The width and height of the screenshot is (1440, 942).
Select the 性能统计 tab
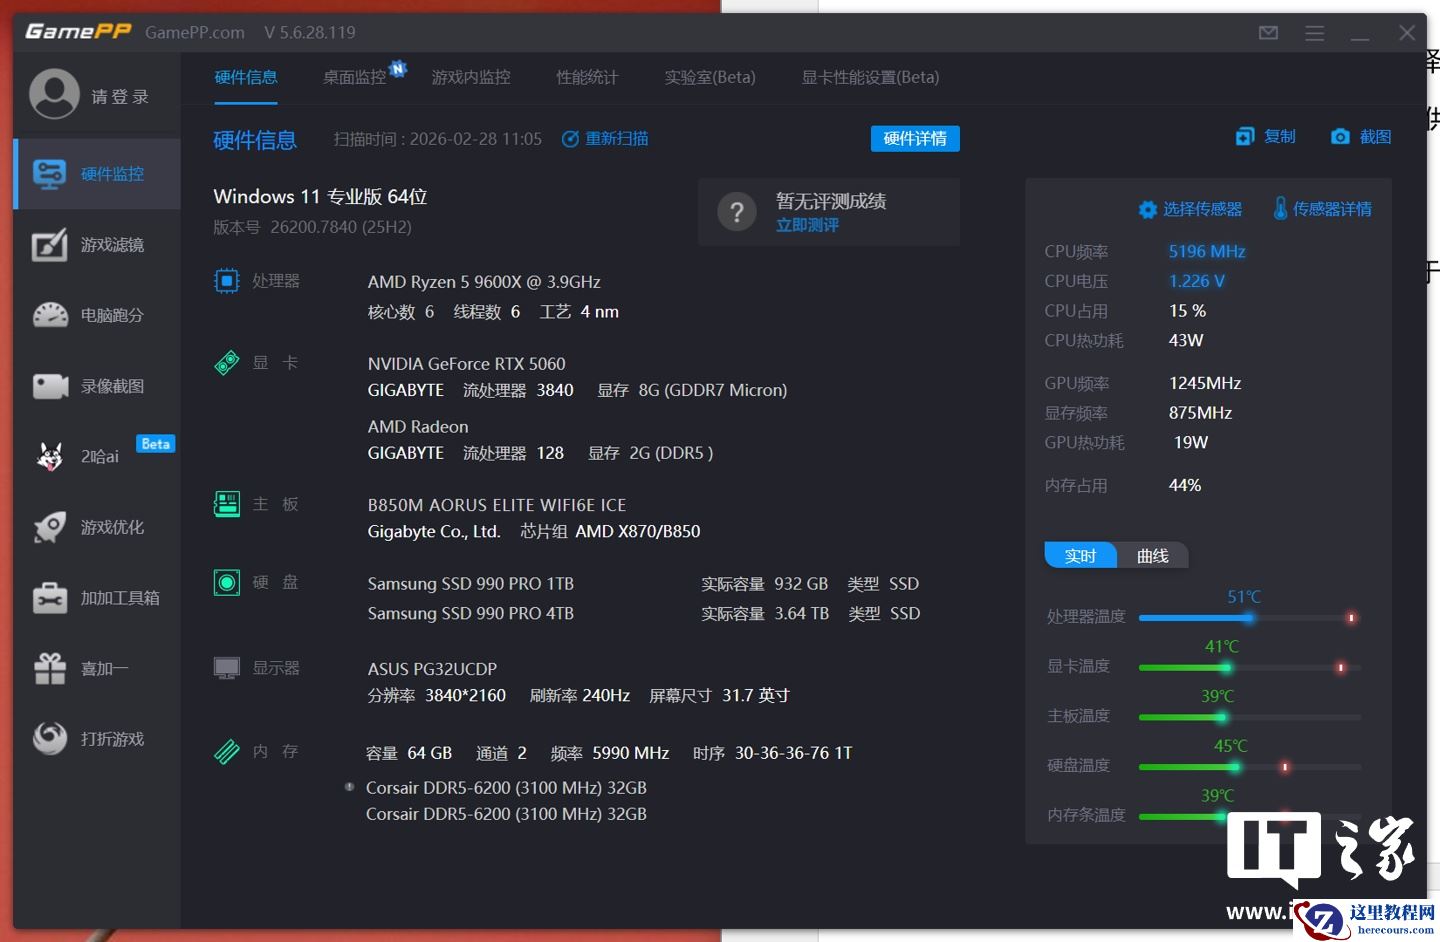(587, 77)
